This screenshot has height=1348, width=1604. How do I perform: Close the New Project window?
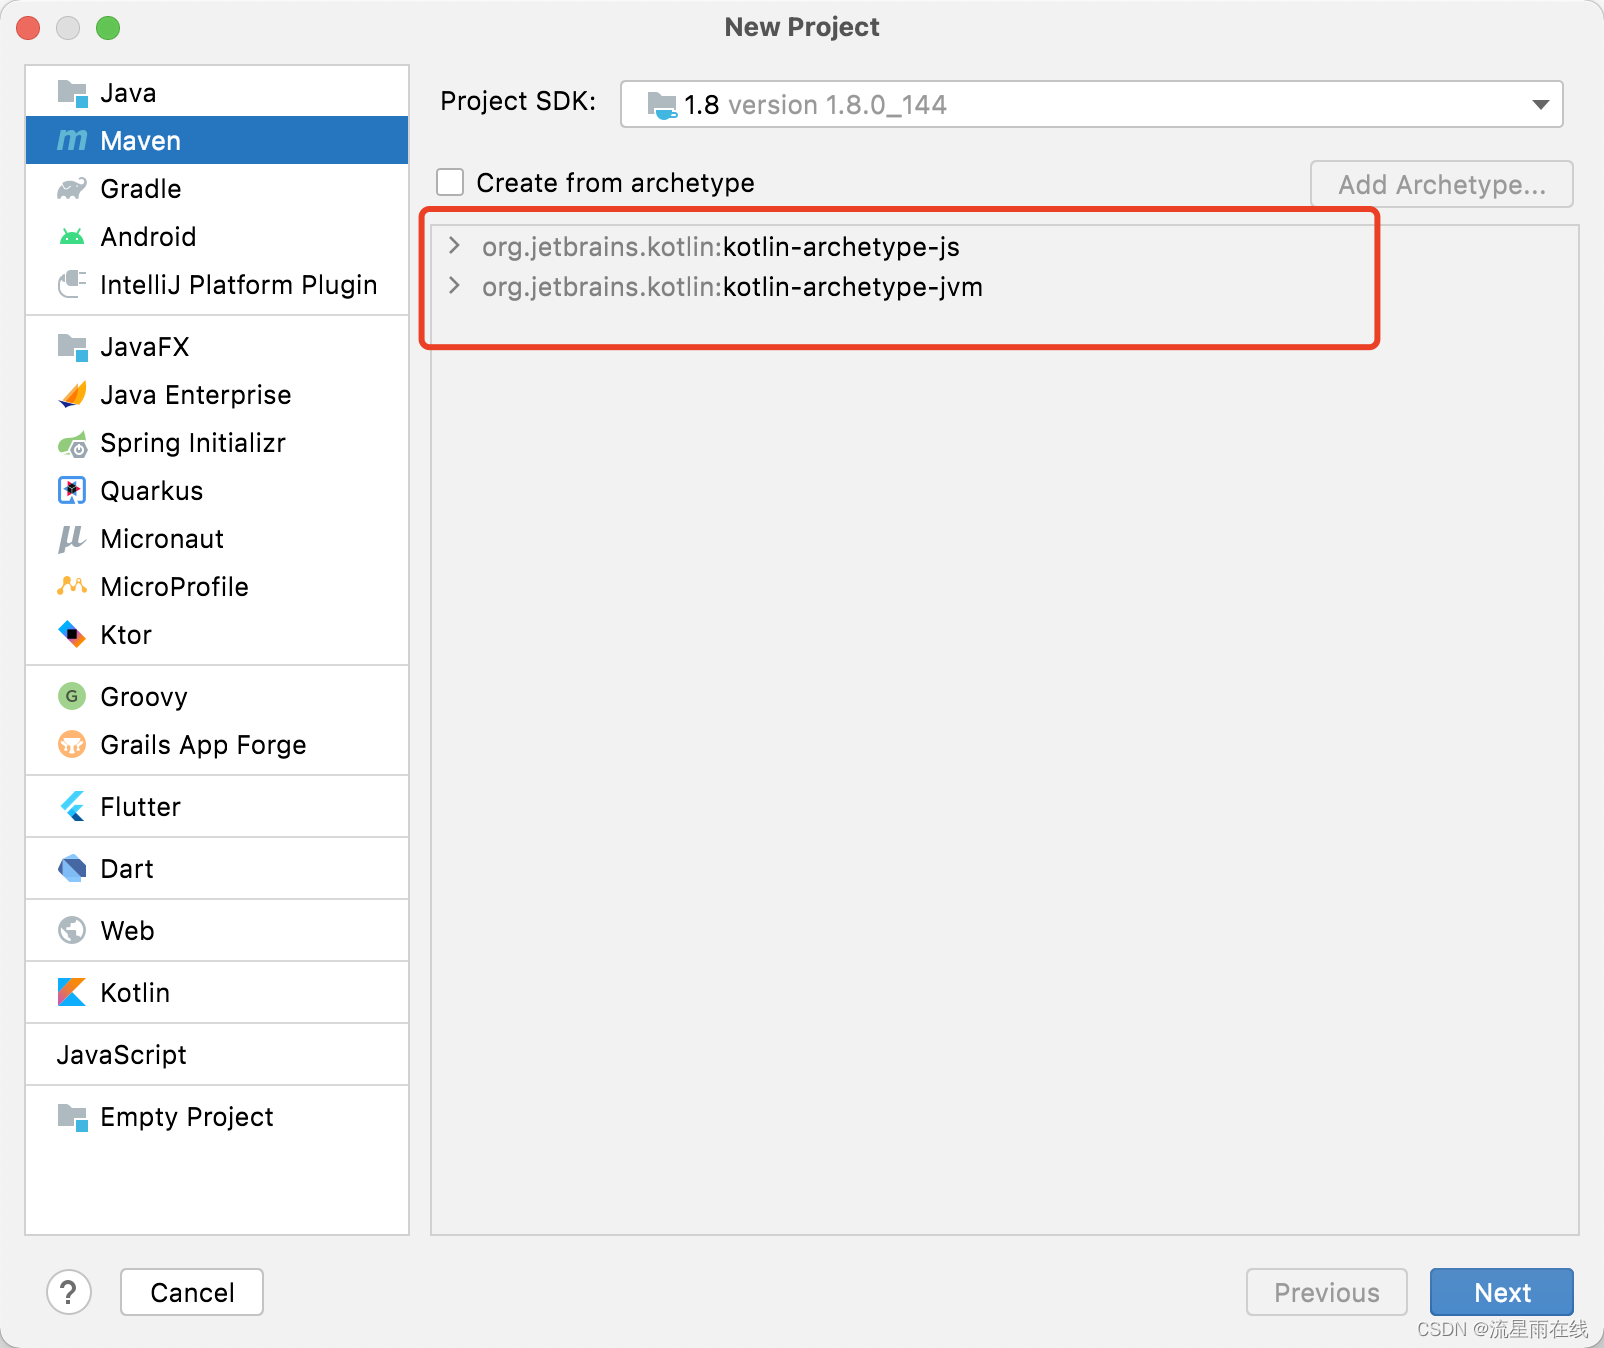tap(28, 28)
